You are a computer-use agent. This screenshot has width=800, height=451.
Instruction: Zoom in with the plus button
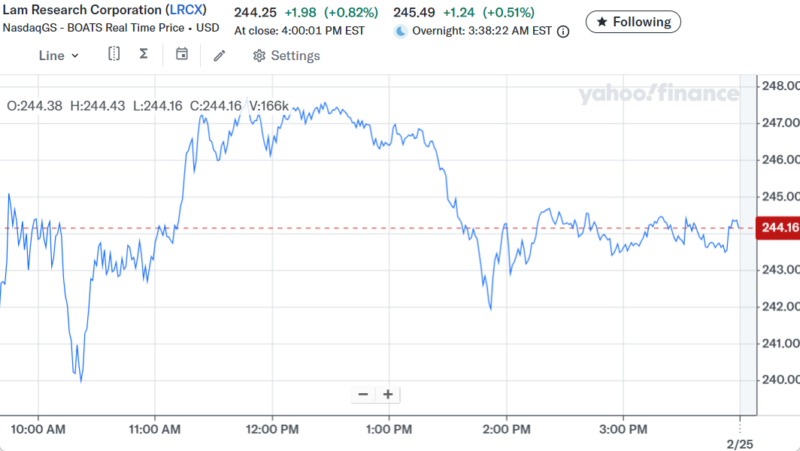click(388, 394)
